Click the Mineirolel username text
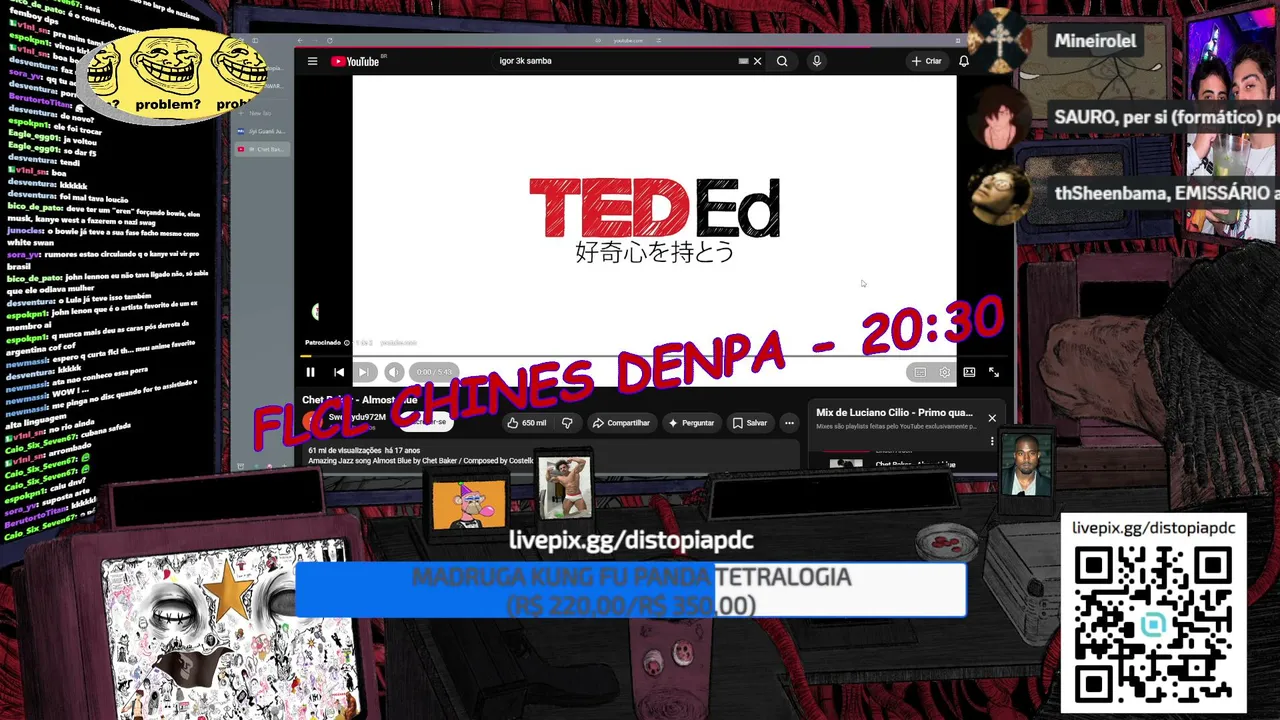This screenshot has height=720, width=1280. tap(1095, 41)
